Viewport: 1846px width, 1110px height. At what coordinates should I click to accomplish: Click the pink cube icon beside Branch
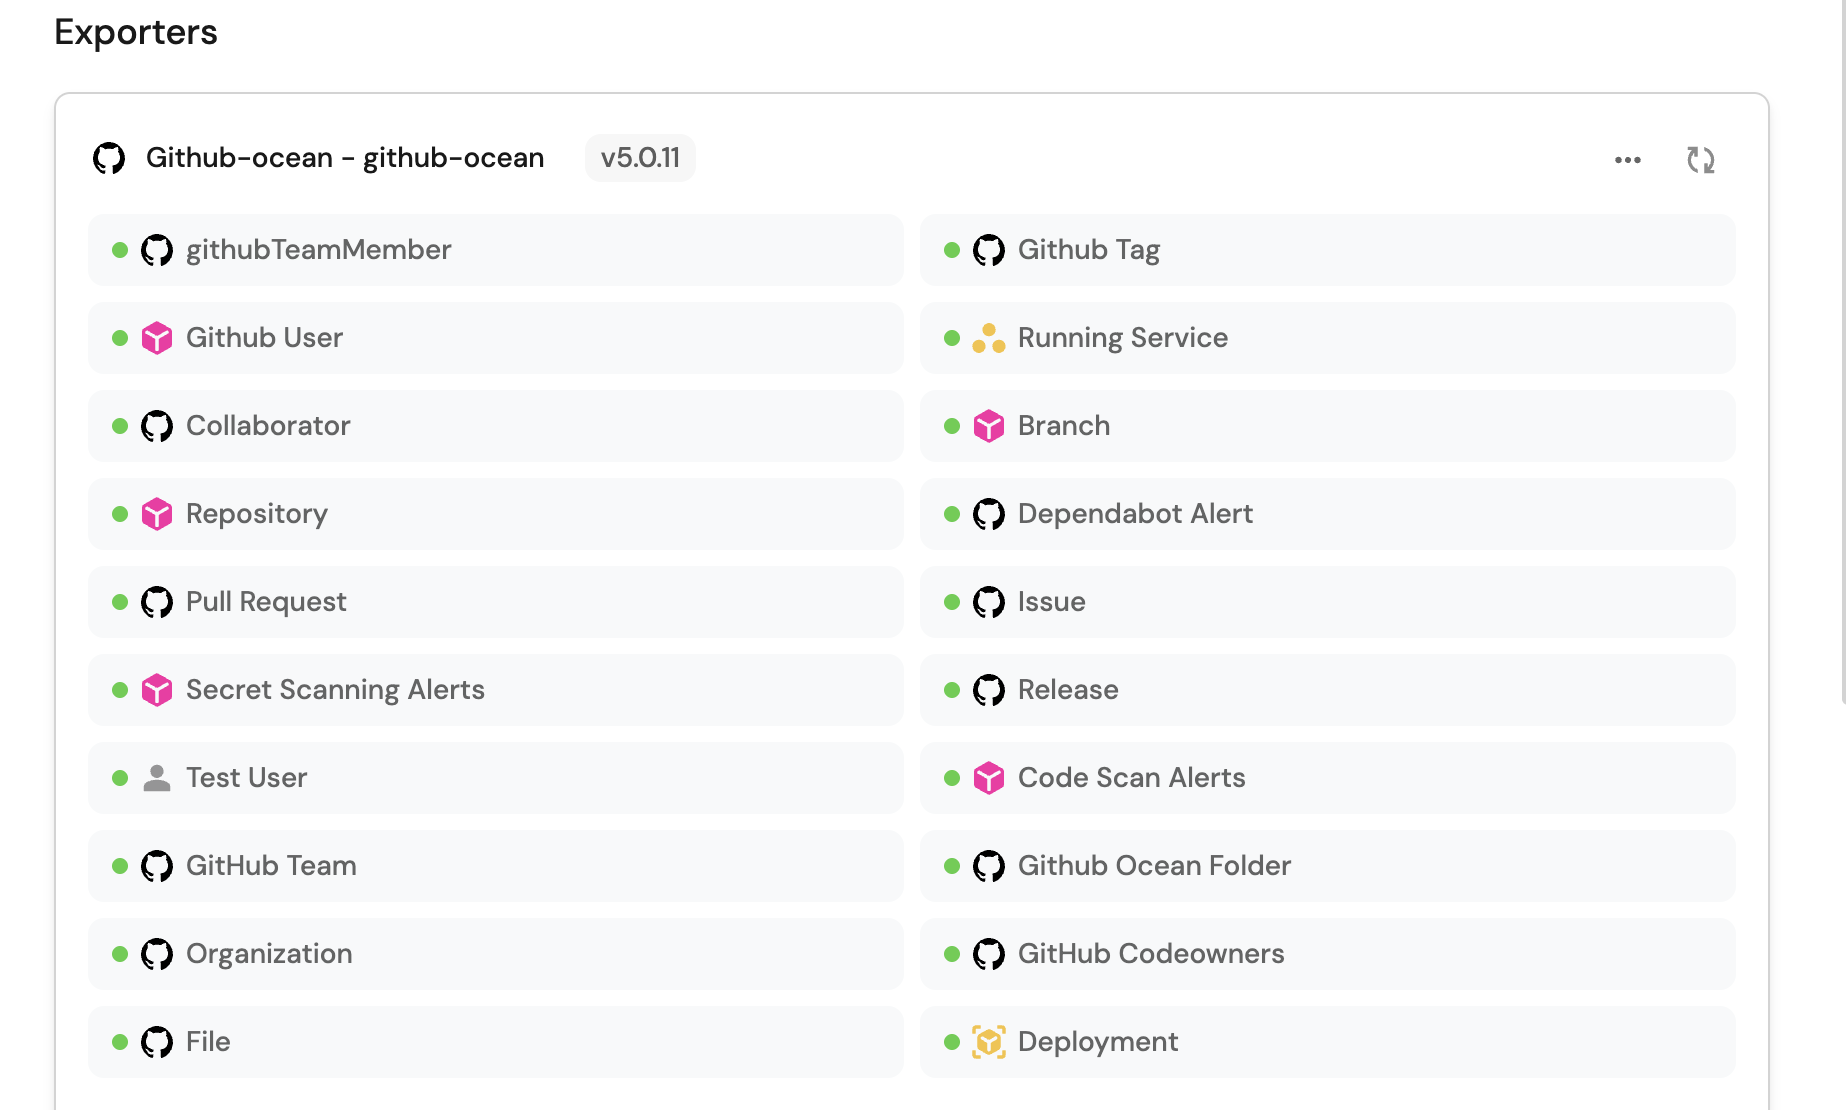coord(988,426)
